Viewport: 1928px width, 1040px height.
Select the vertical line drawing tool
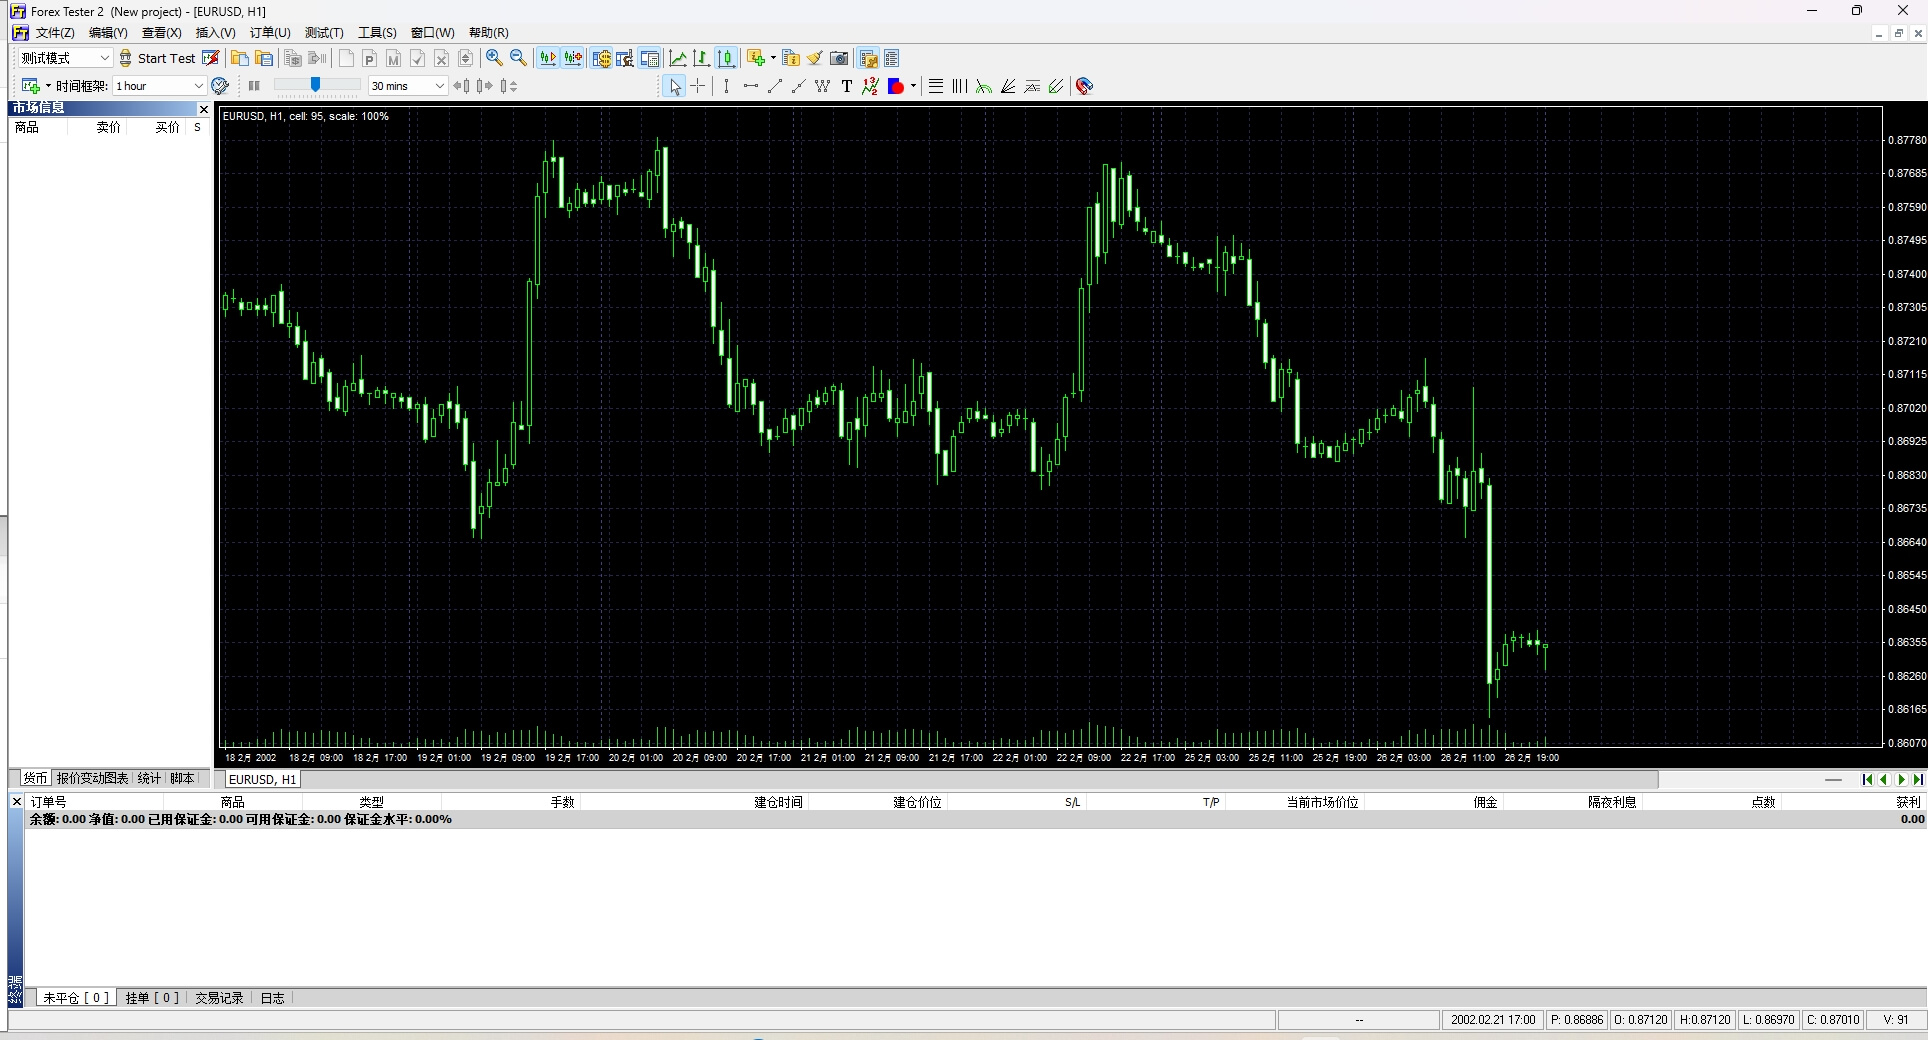[726, 86]
